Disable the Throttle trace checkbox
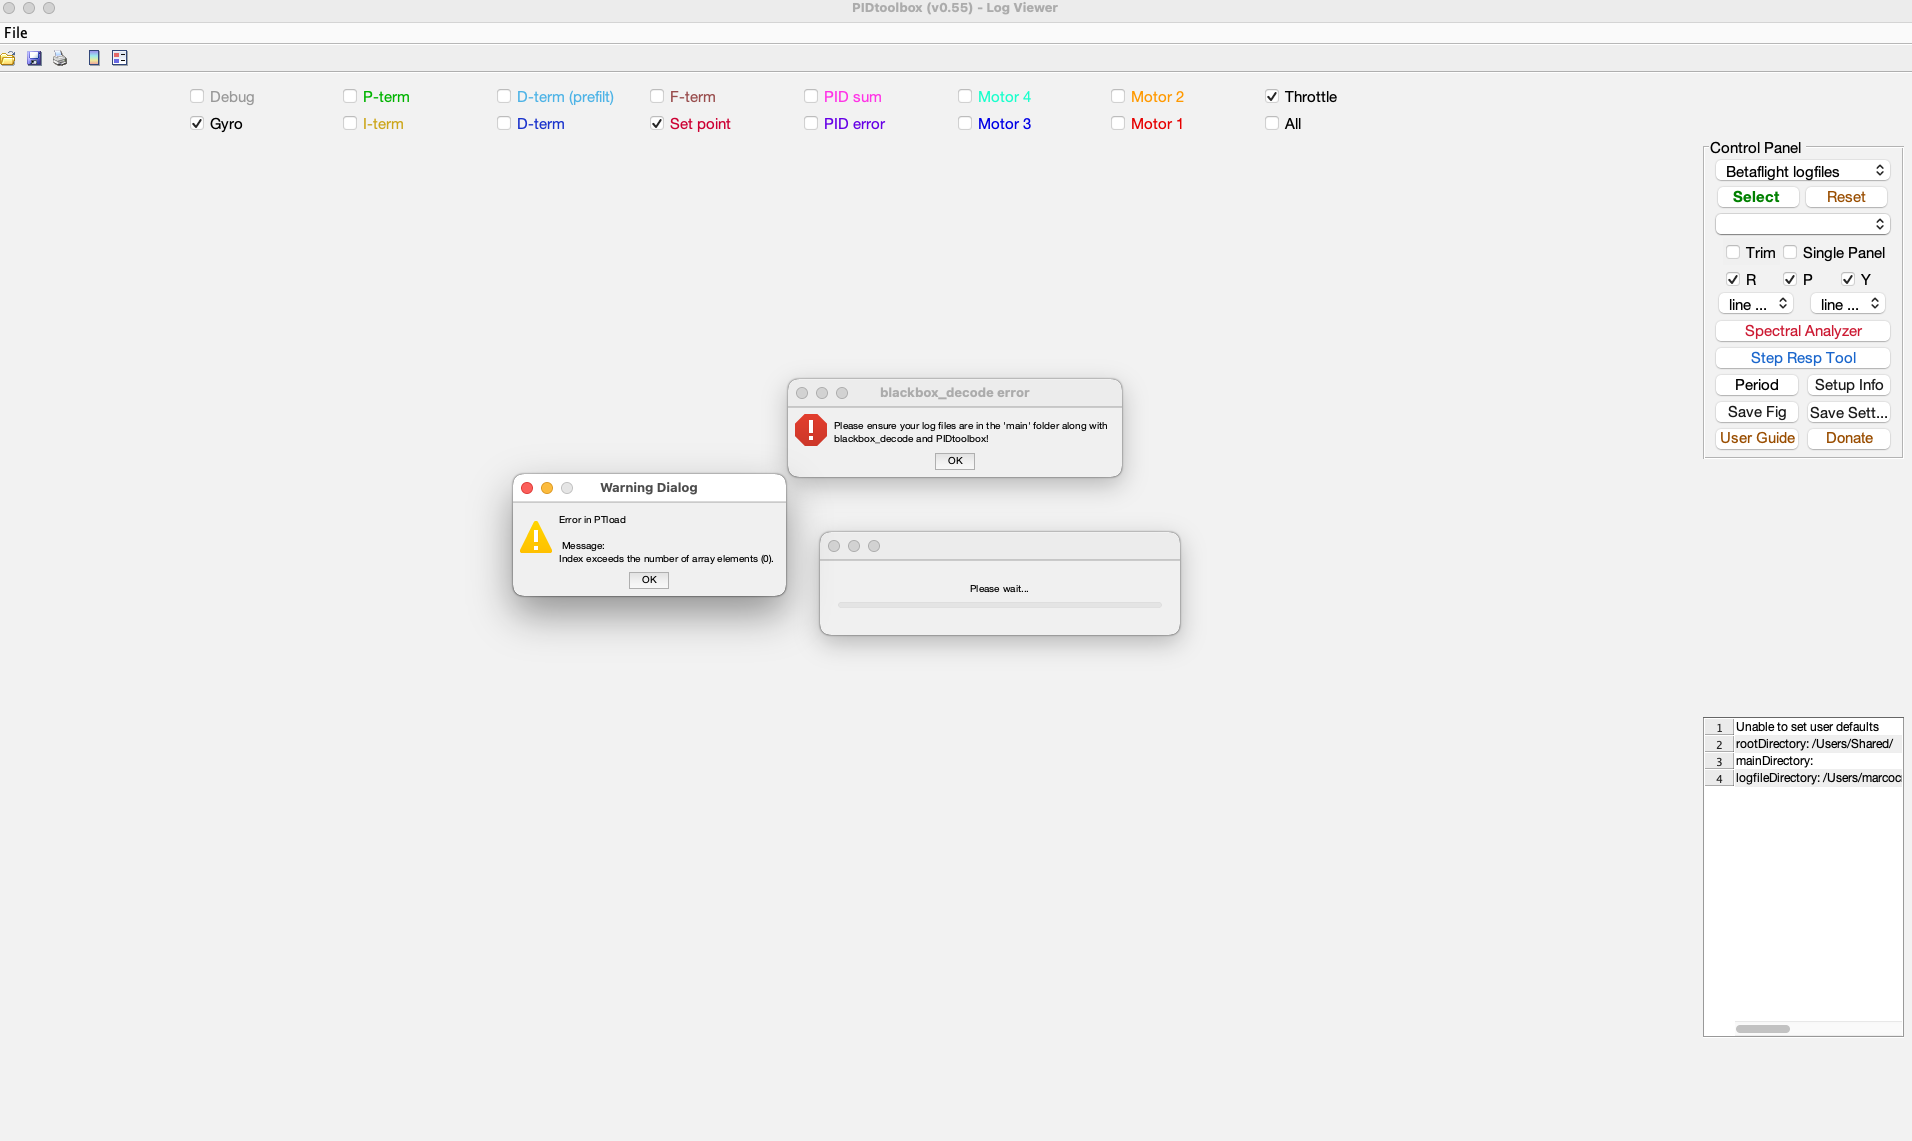 click(x=1270, y=96)
